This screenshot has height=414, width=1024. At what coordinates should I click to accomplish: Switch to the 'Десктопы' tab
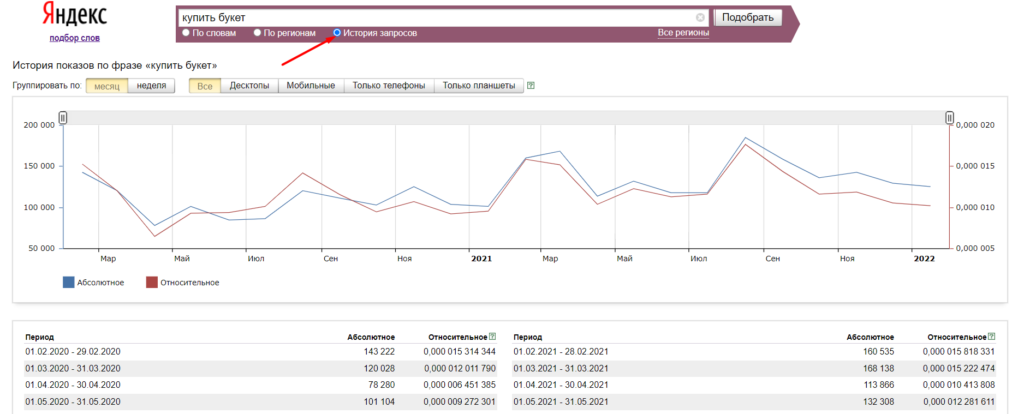click(x=249, y=86)
